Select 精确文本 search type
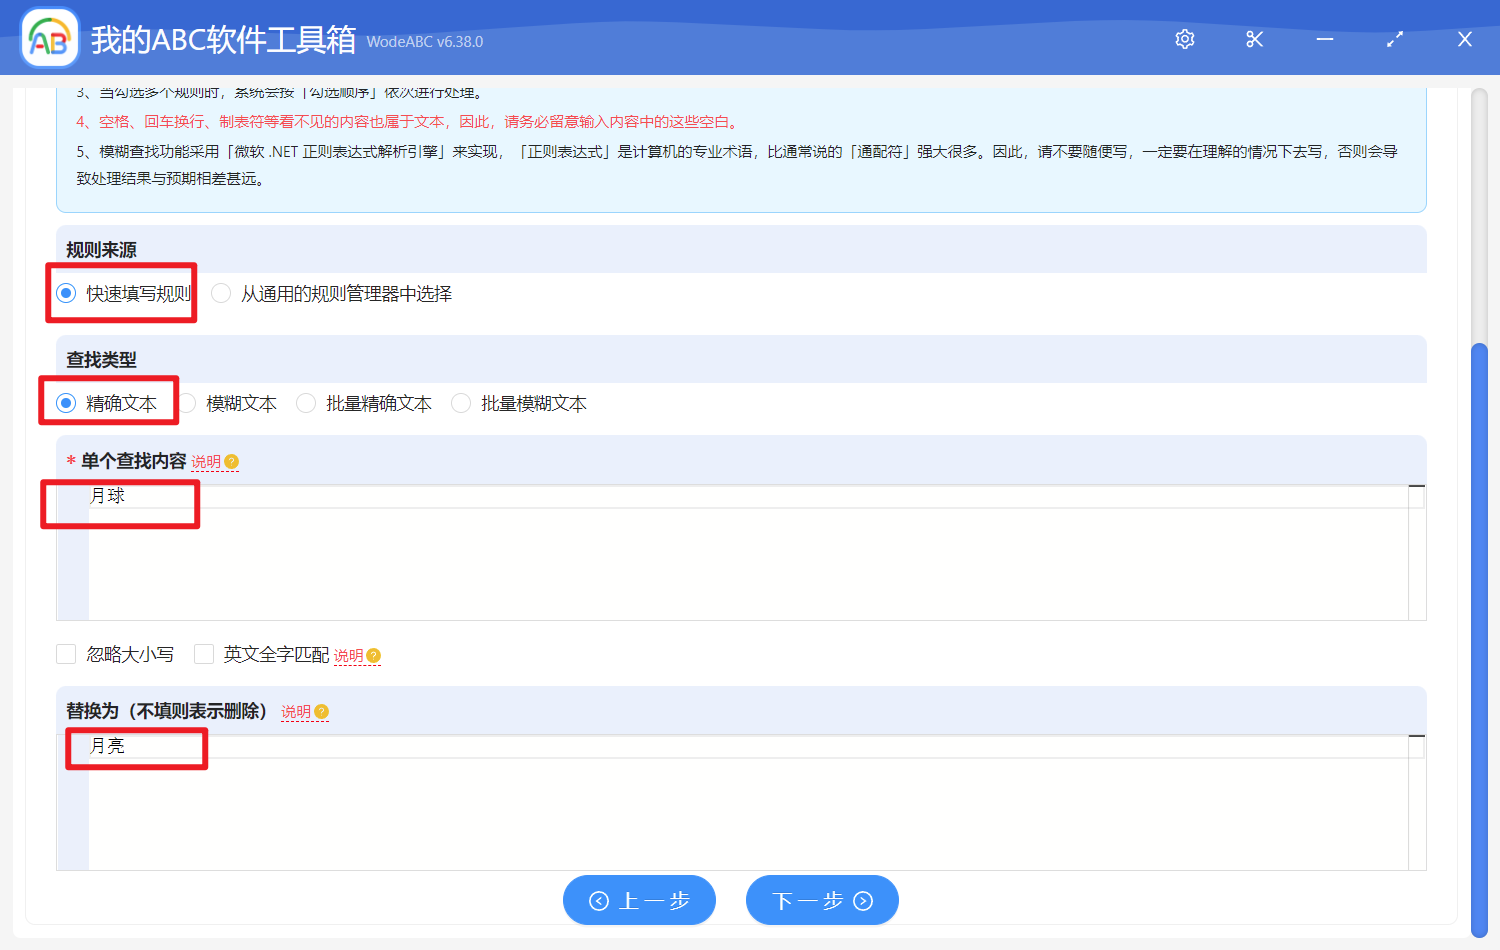This screenshot has height=950, width=1500. point(67,403)
